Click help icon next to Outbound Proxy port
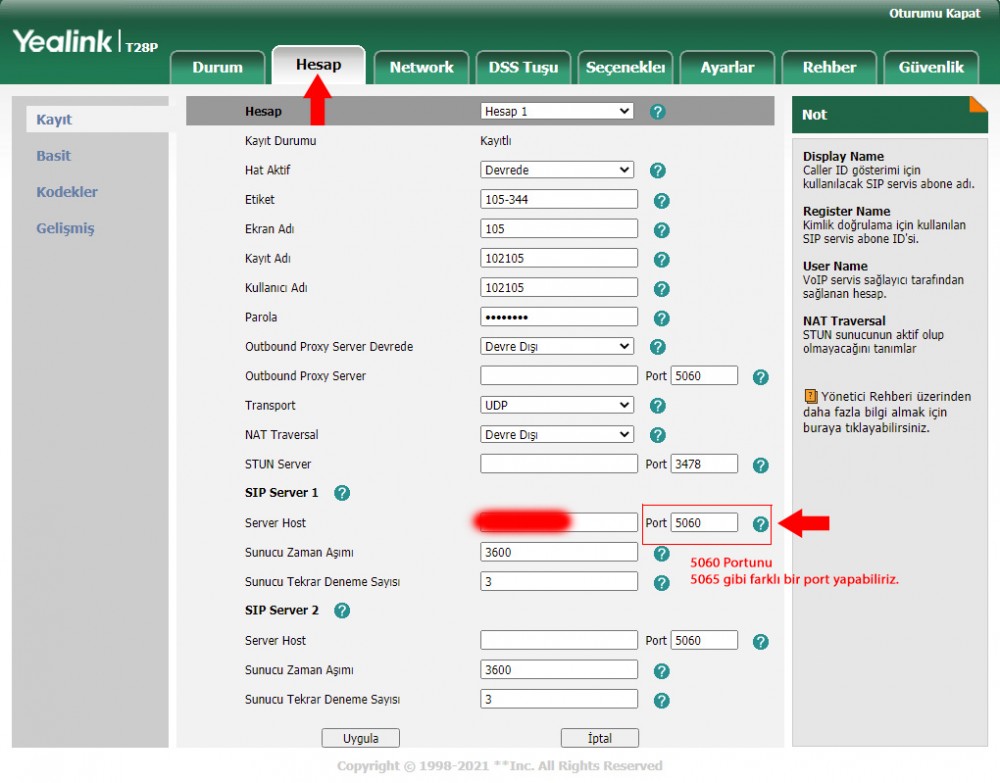1000x783 pixels. click(x=760, y=377)
